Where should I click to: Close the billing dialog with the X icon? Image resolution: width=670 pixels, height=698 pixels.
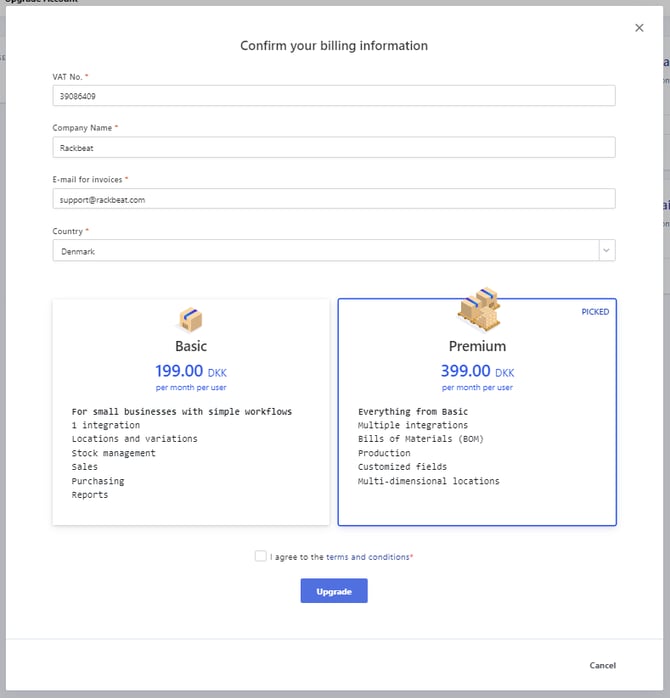(x=639, y=28)
